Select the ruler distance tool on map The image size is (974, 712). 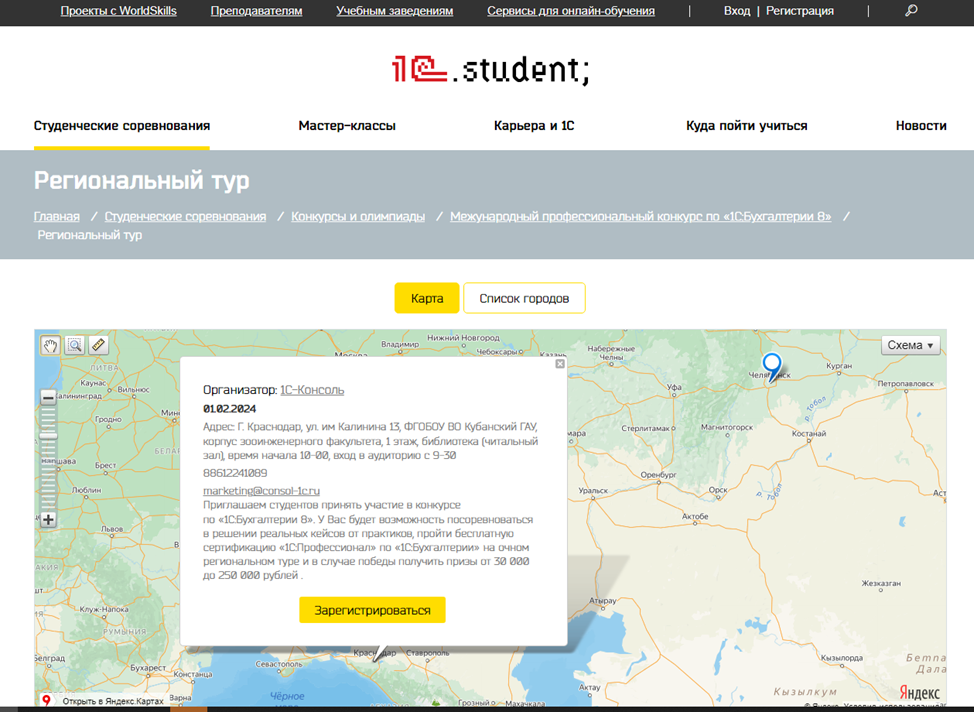[x=98, y=345]
